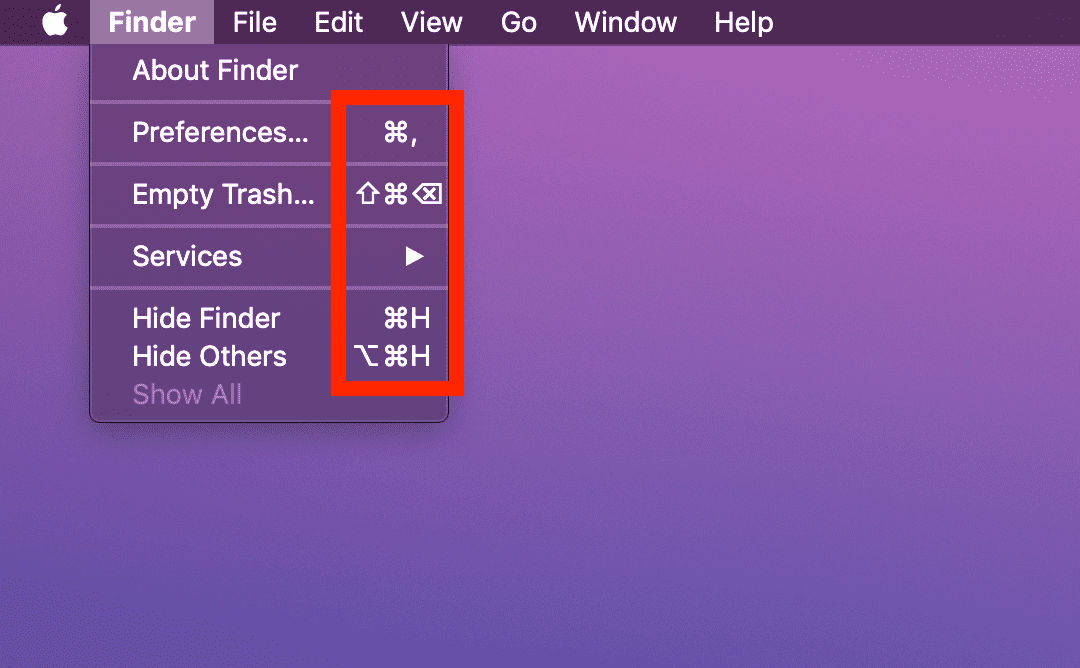The width and height of the screenshot is (1080, 668).
Task: Select the Preferences… menu entry
Action: click(220, 133)
